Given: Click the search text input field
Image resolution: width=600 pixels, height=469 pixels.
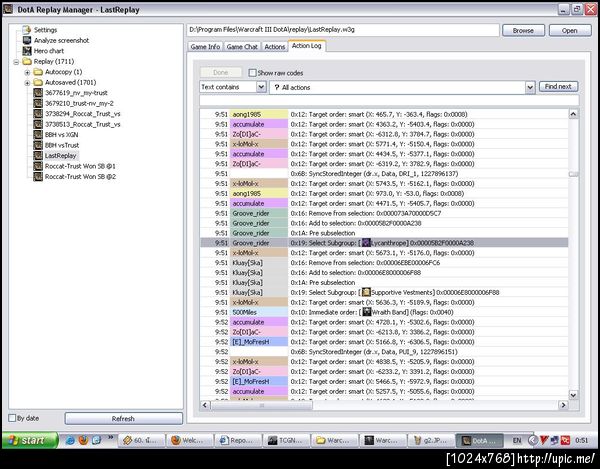Looking at the screenshot, I should pyautogui.click(x=389, y=100).
